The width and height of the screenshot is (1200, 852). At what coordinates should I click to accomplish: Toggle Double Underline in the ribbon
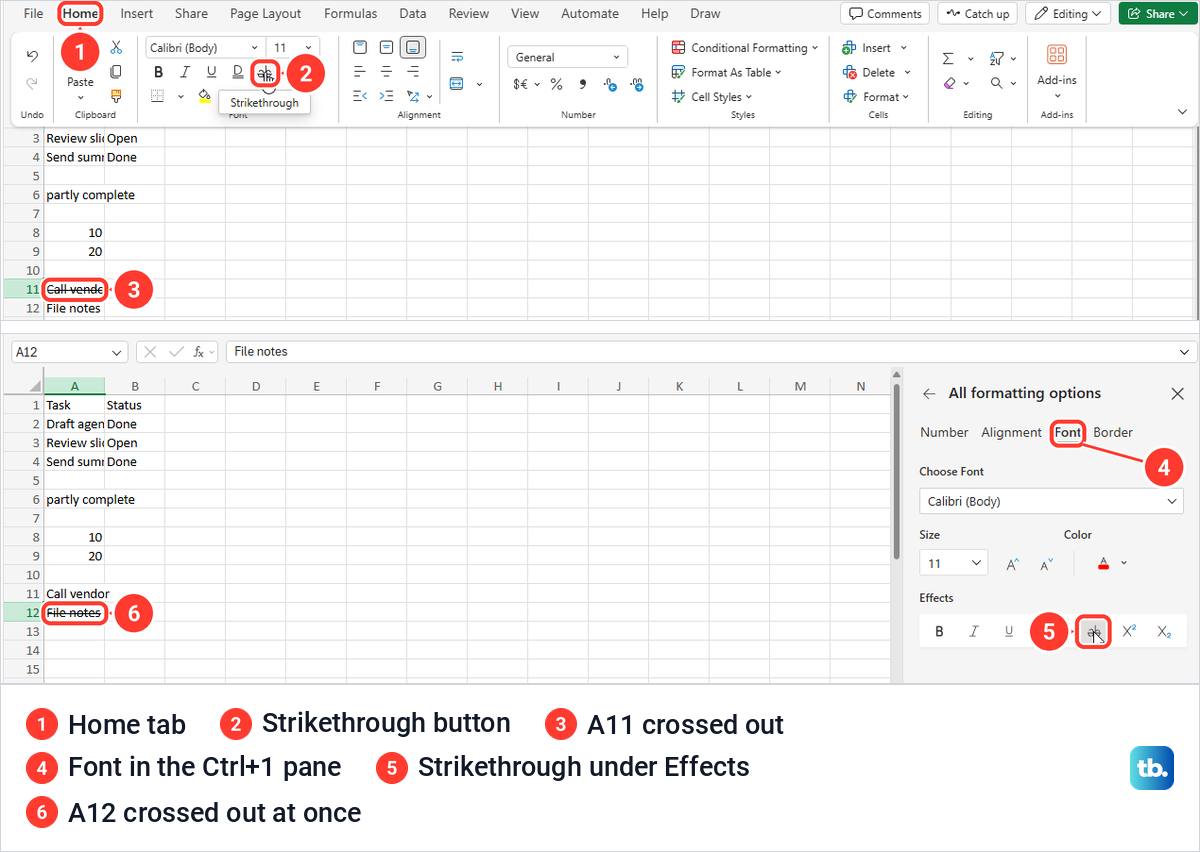tap(238, 72)
